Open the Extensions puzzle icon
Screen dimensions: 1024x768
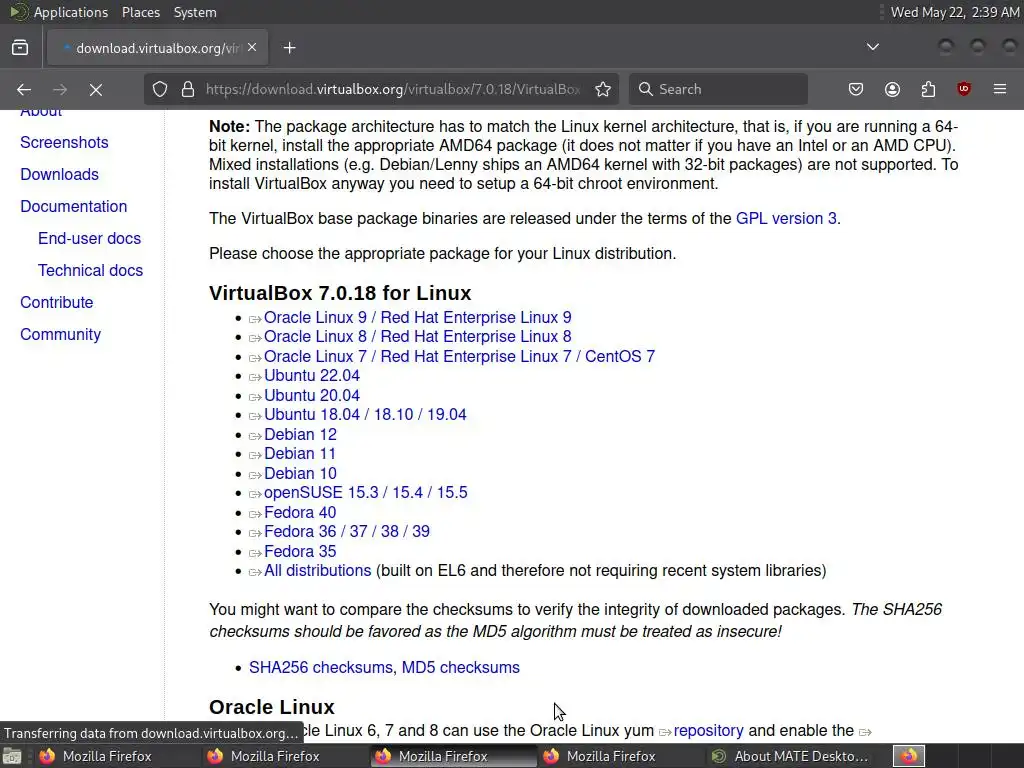click(x=928, y=89)
